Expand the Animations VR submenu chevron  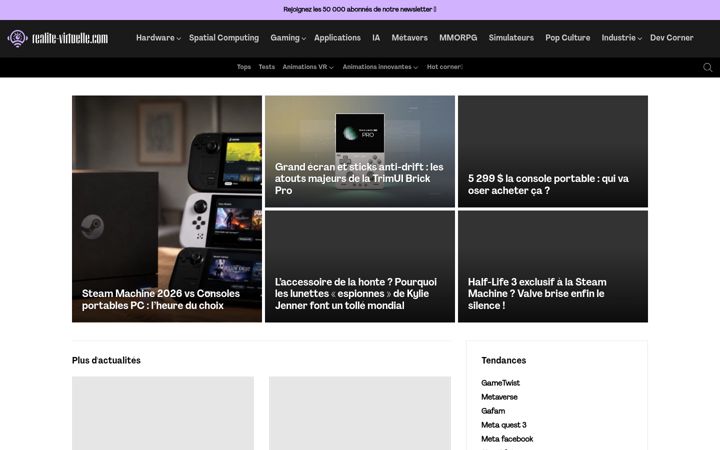point(331,68)
